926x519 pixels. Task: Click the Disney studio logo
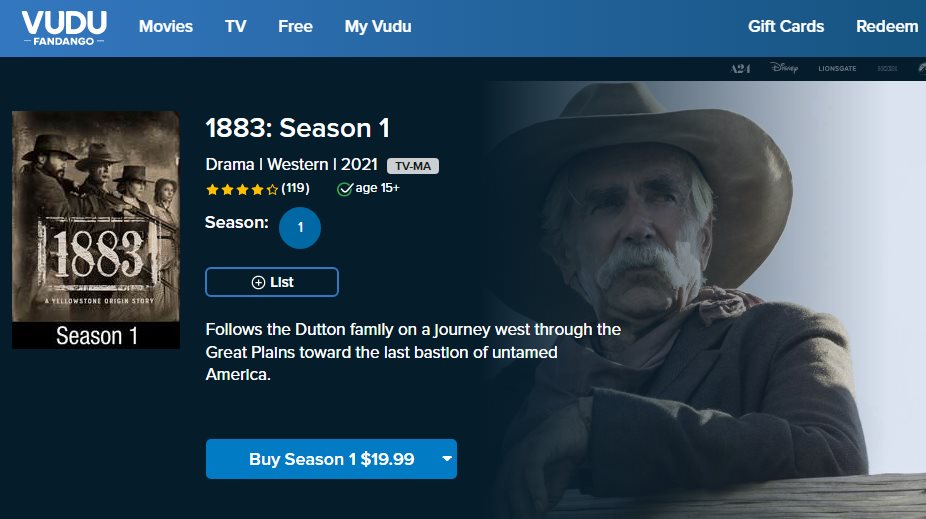point(785,69)
